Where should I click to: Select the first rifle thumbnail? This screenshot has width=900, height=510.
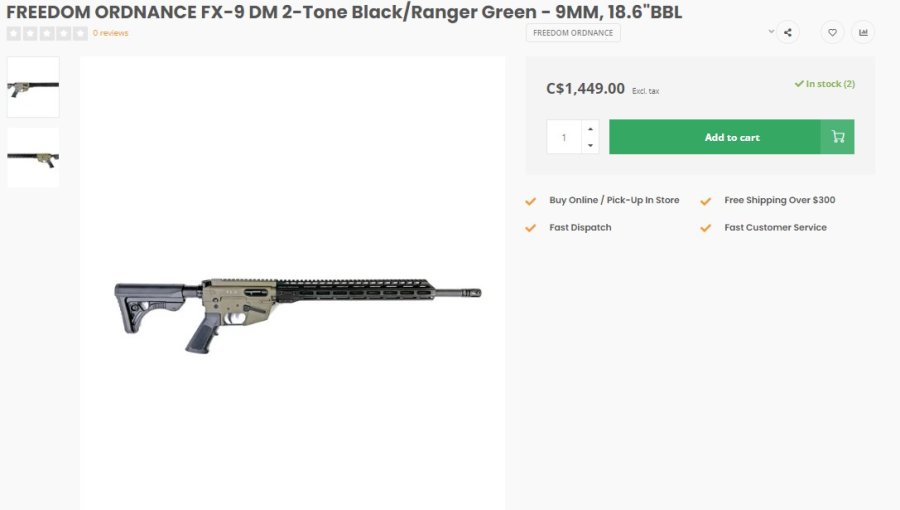(x=33, y=87)
